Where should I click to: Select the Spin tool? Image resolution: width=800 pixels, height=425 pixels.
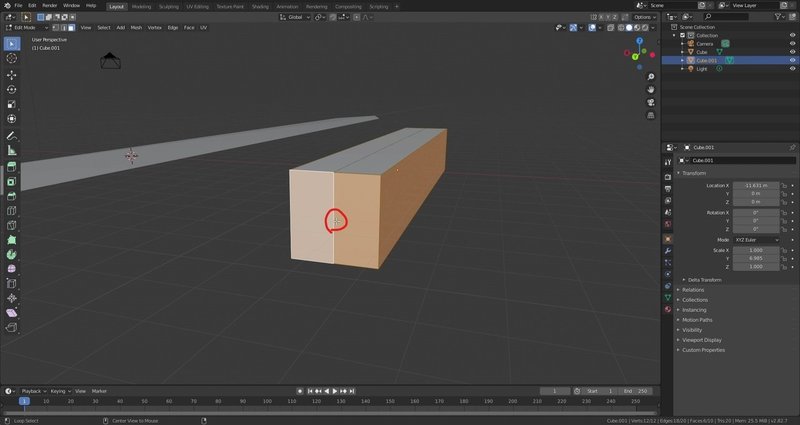[x=11, y=254]
